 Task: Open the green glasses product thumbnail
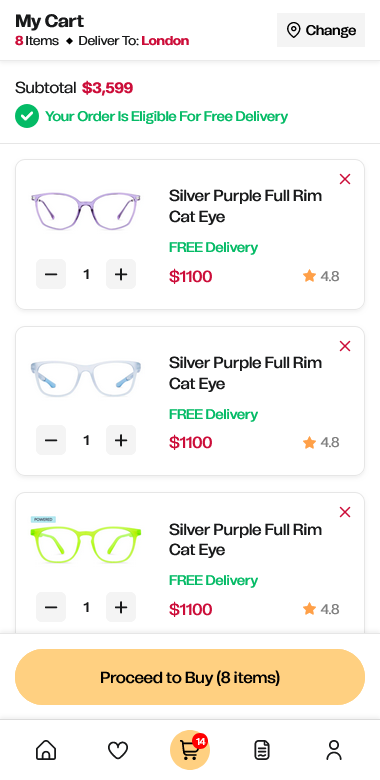coord(86,543)
